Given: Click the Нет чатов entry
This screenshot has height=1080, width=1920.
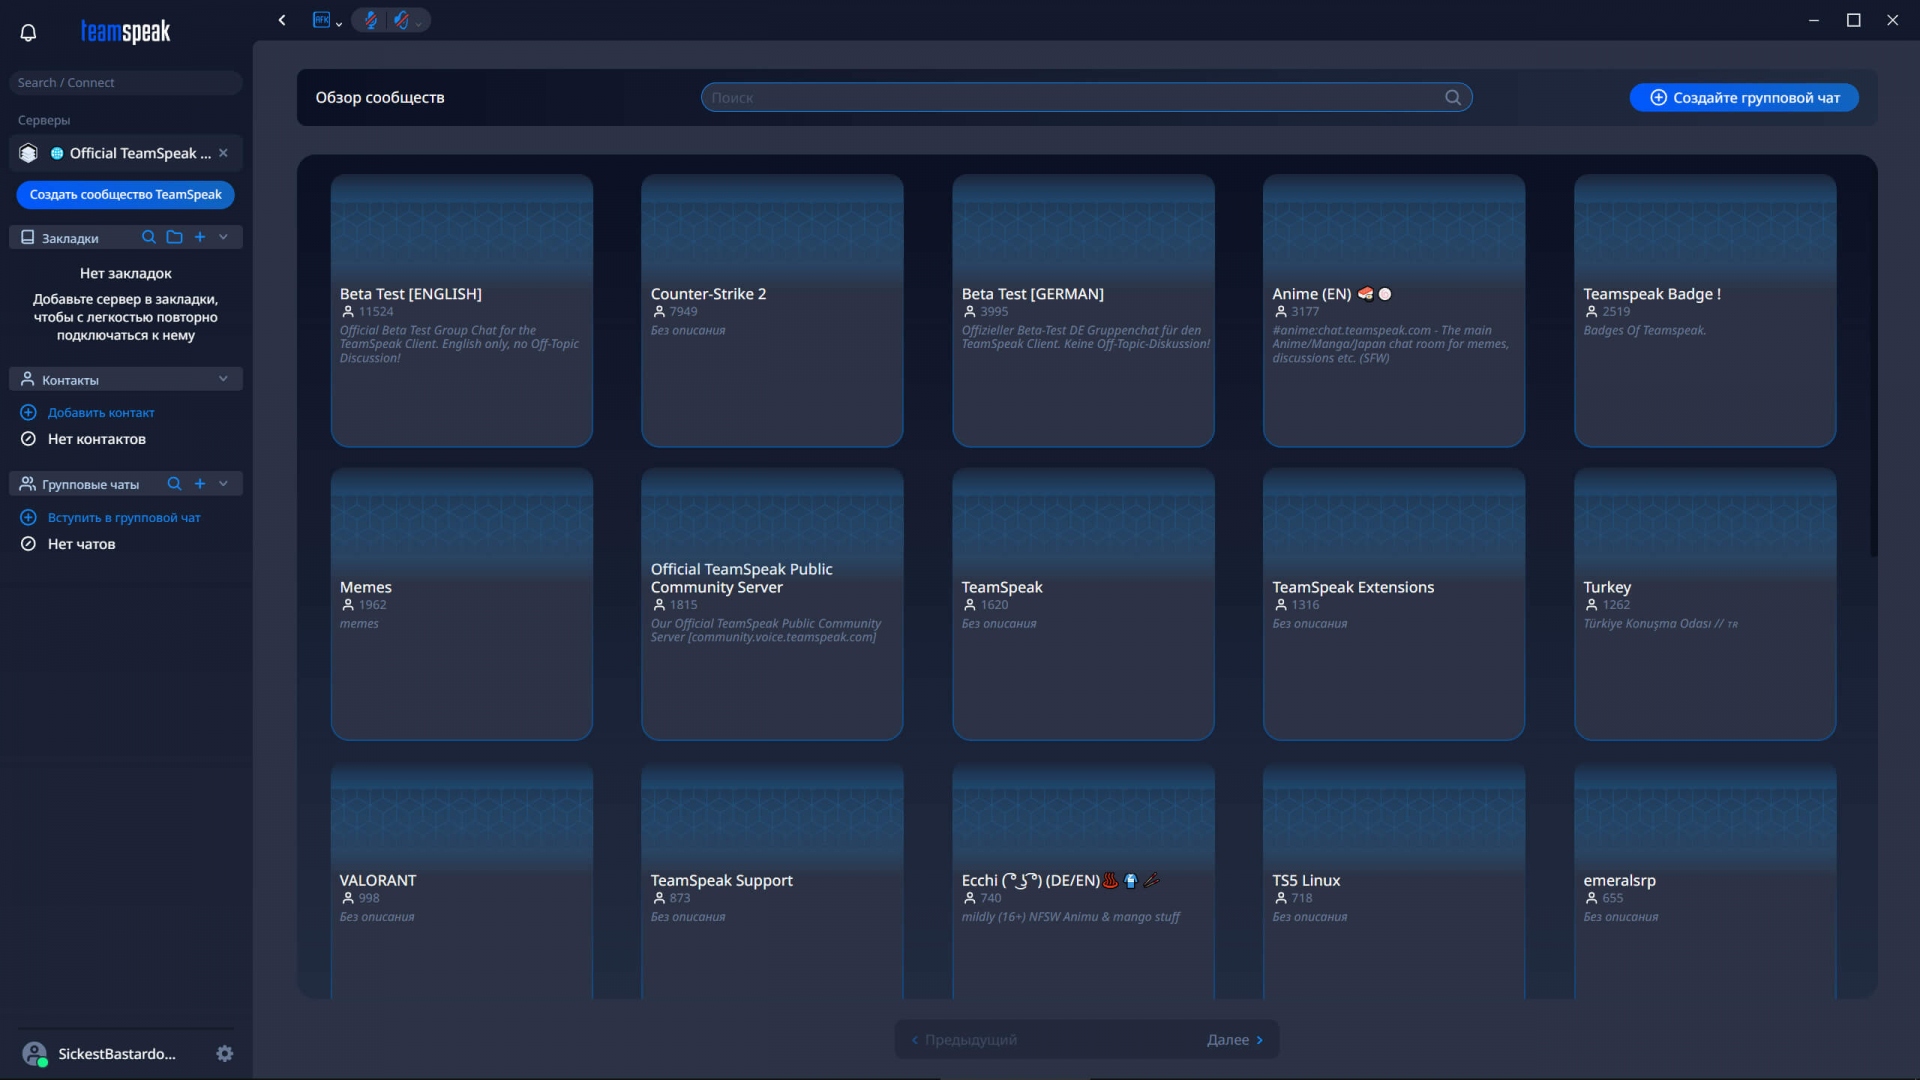Looking at the screenshot, I should [x=82, y=544].
